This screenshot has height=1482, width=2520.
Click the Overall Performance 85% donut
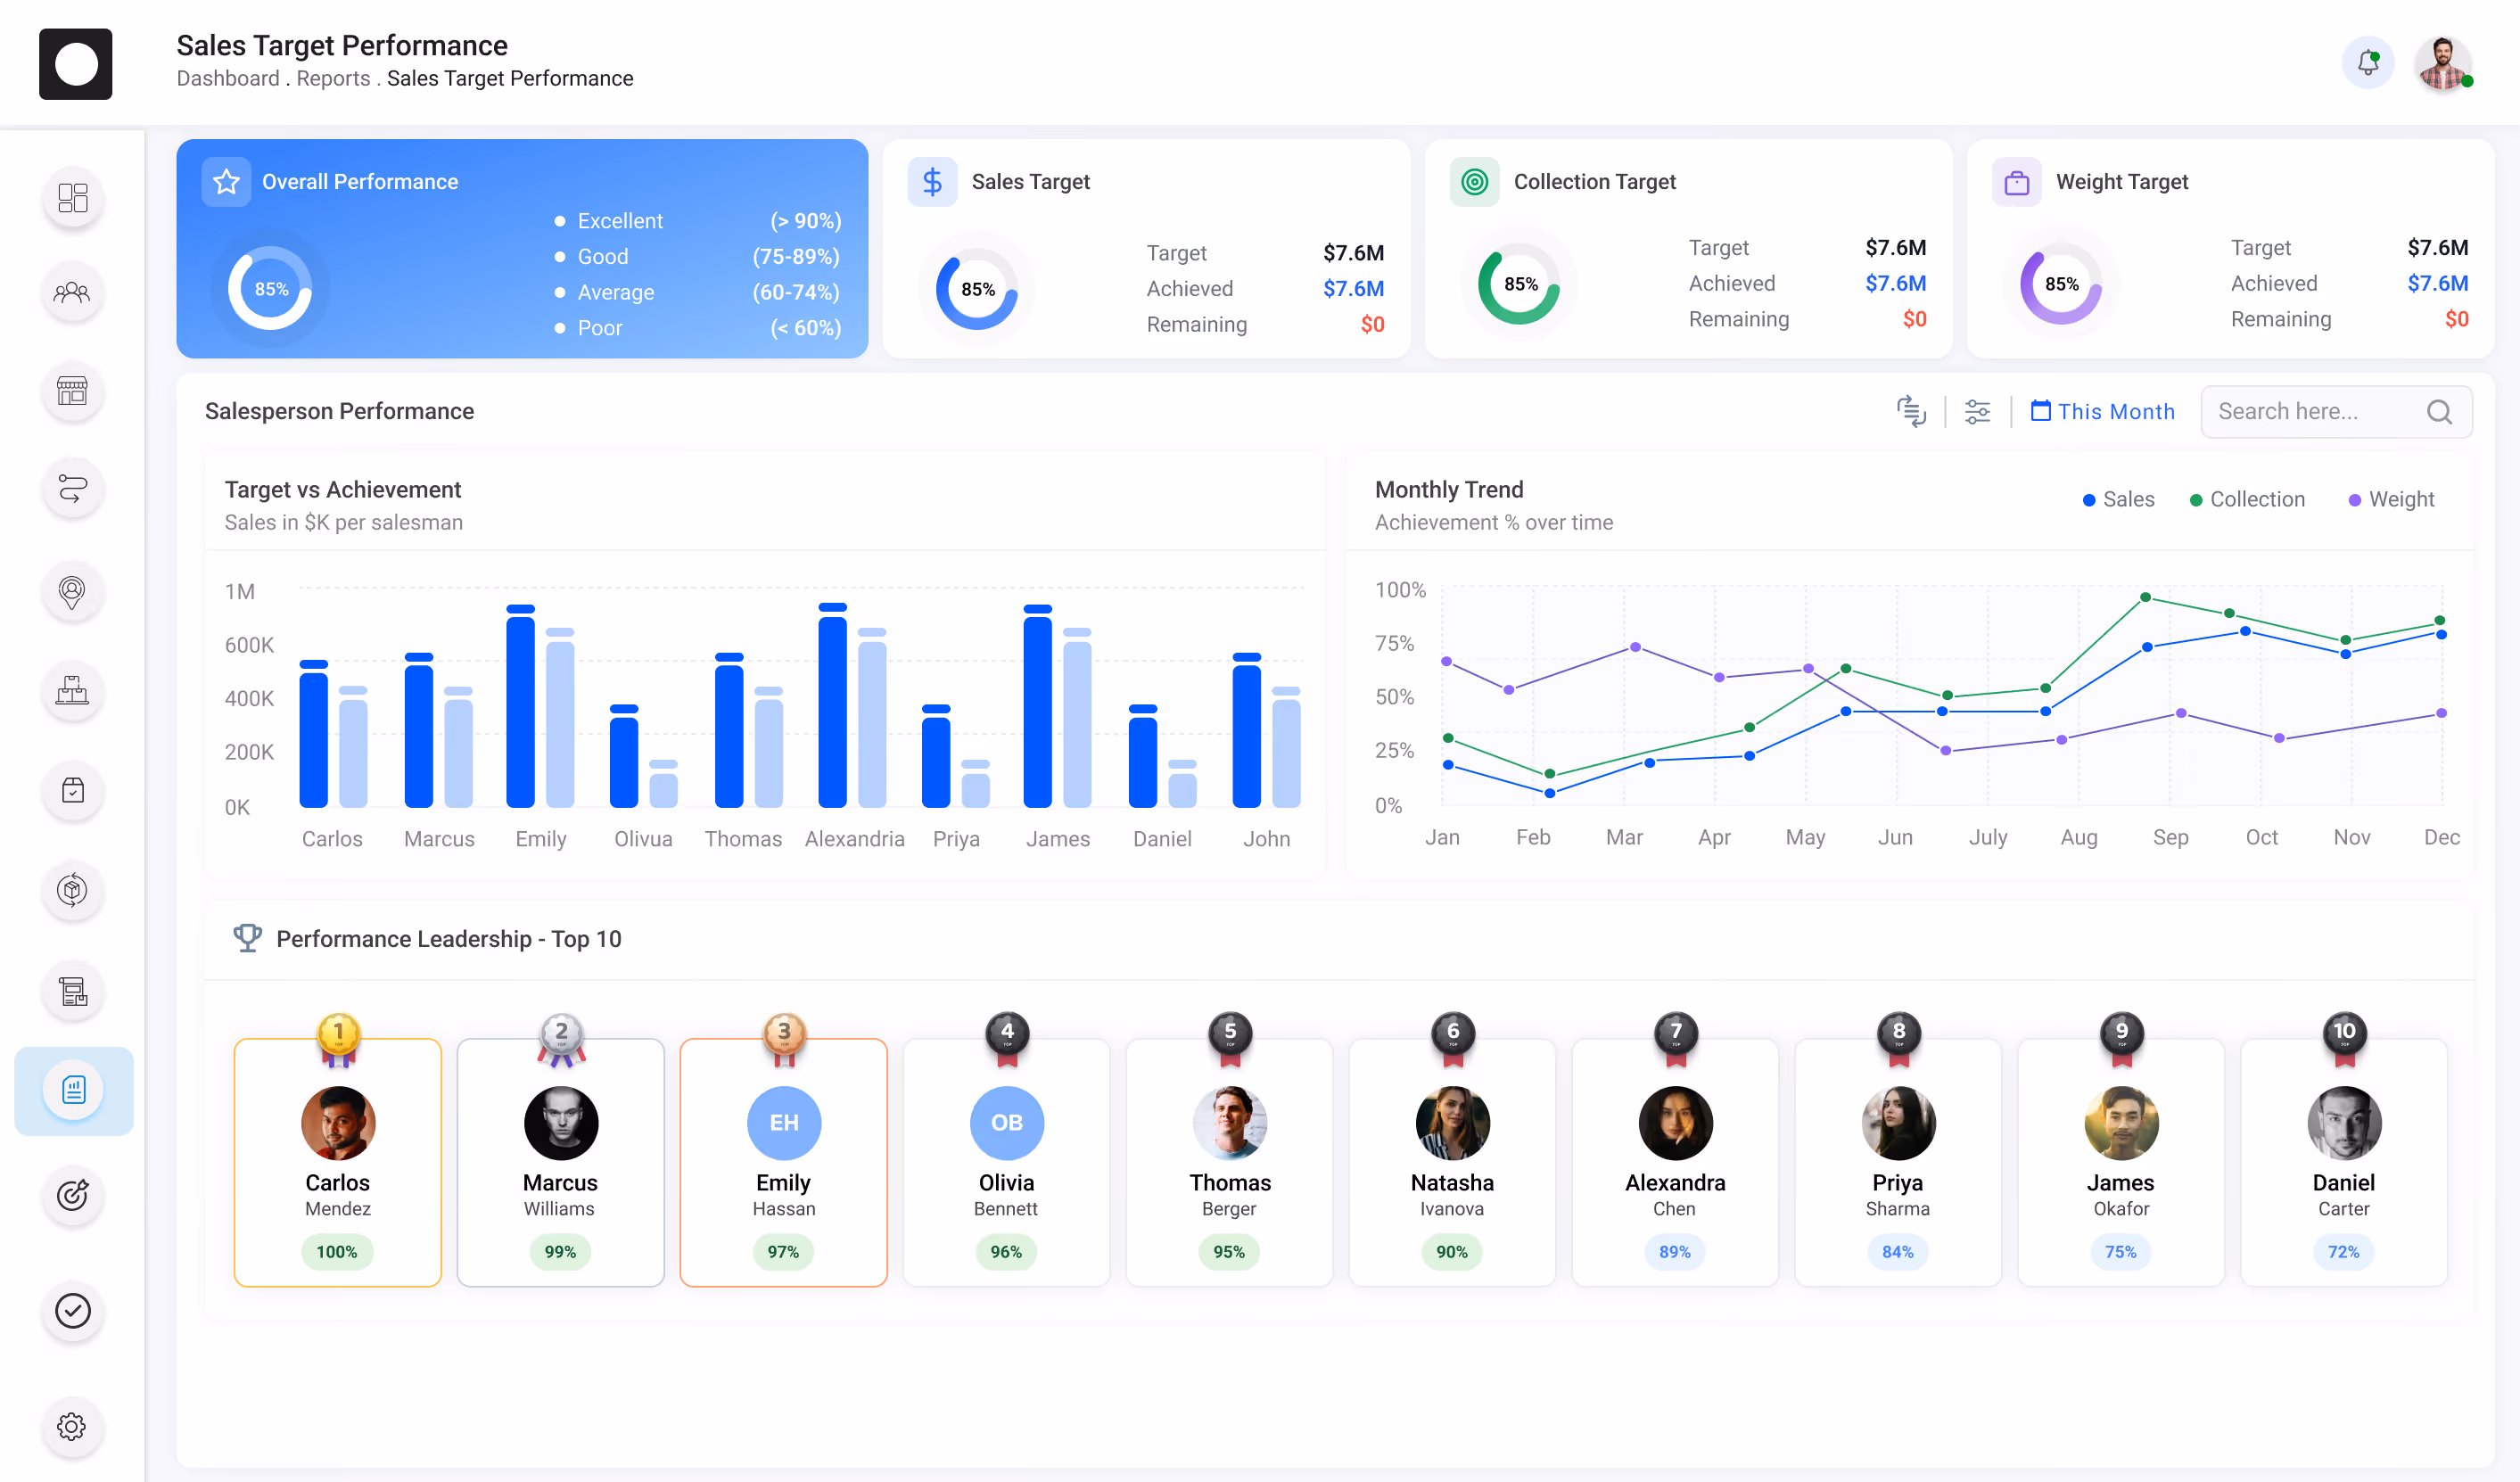point(270,288)
